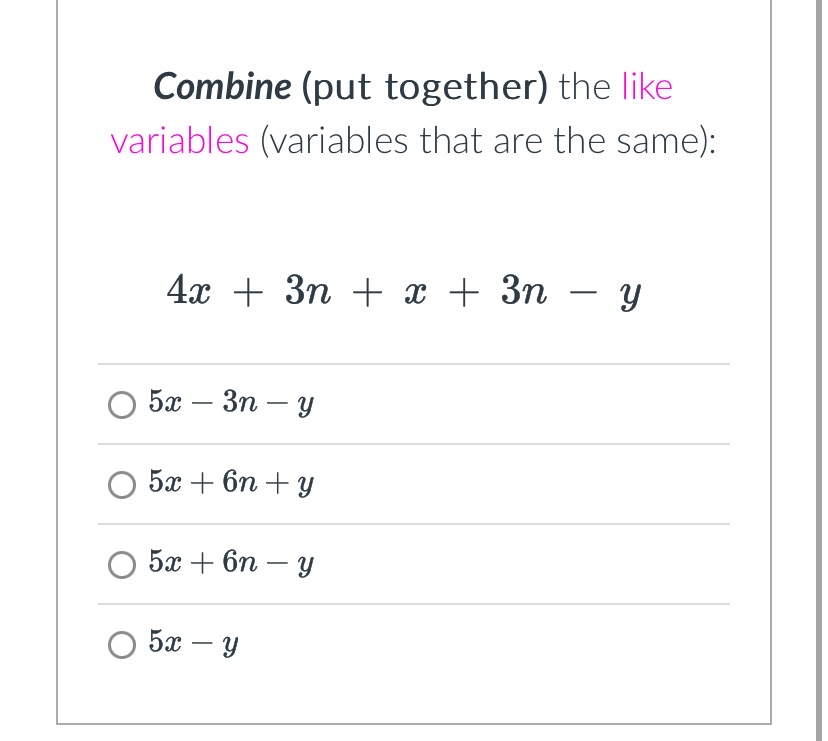Click the lone x term in the expression
Screen dimensions: 828x741
tap(415, 293)
